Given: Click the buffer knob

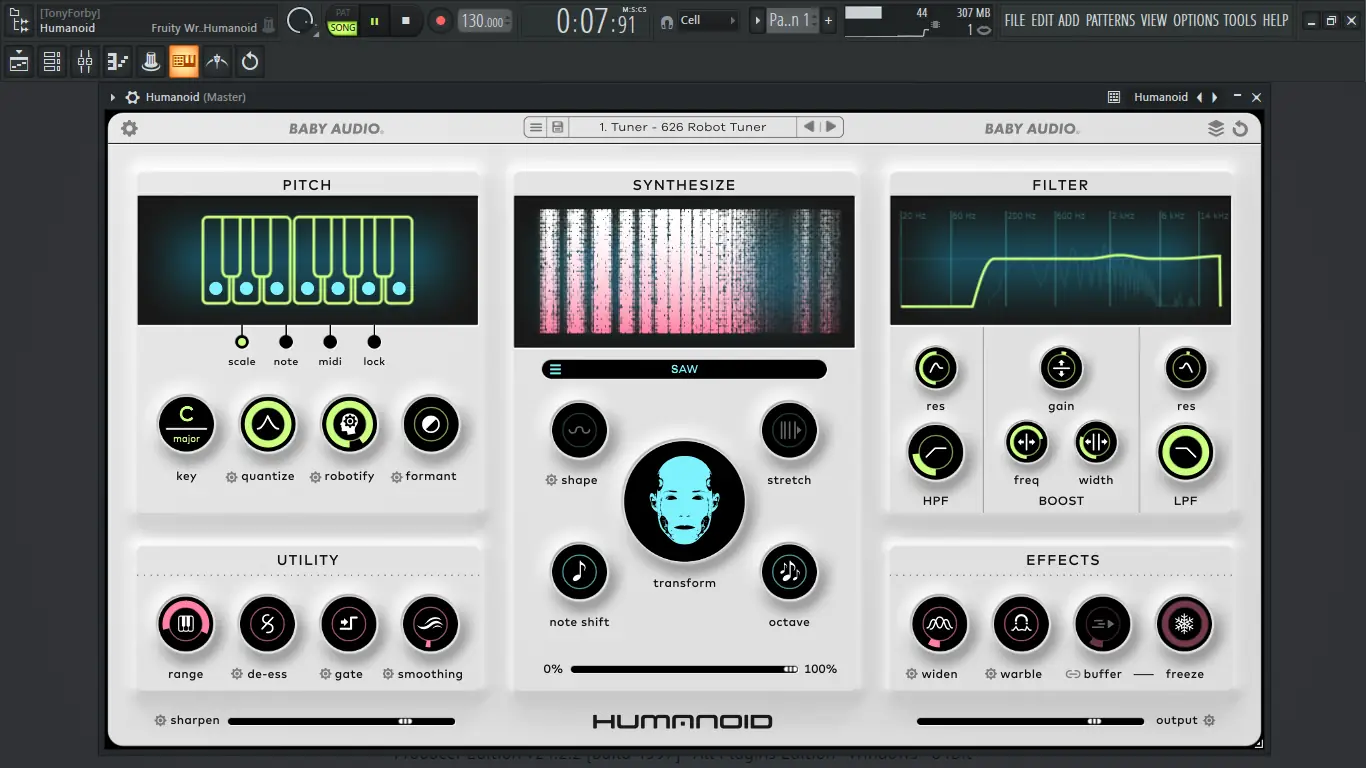Looking at the screenshot, I should 1103,625.
